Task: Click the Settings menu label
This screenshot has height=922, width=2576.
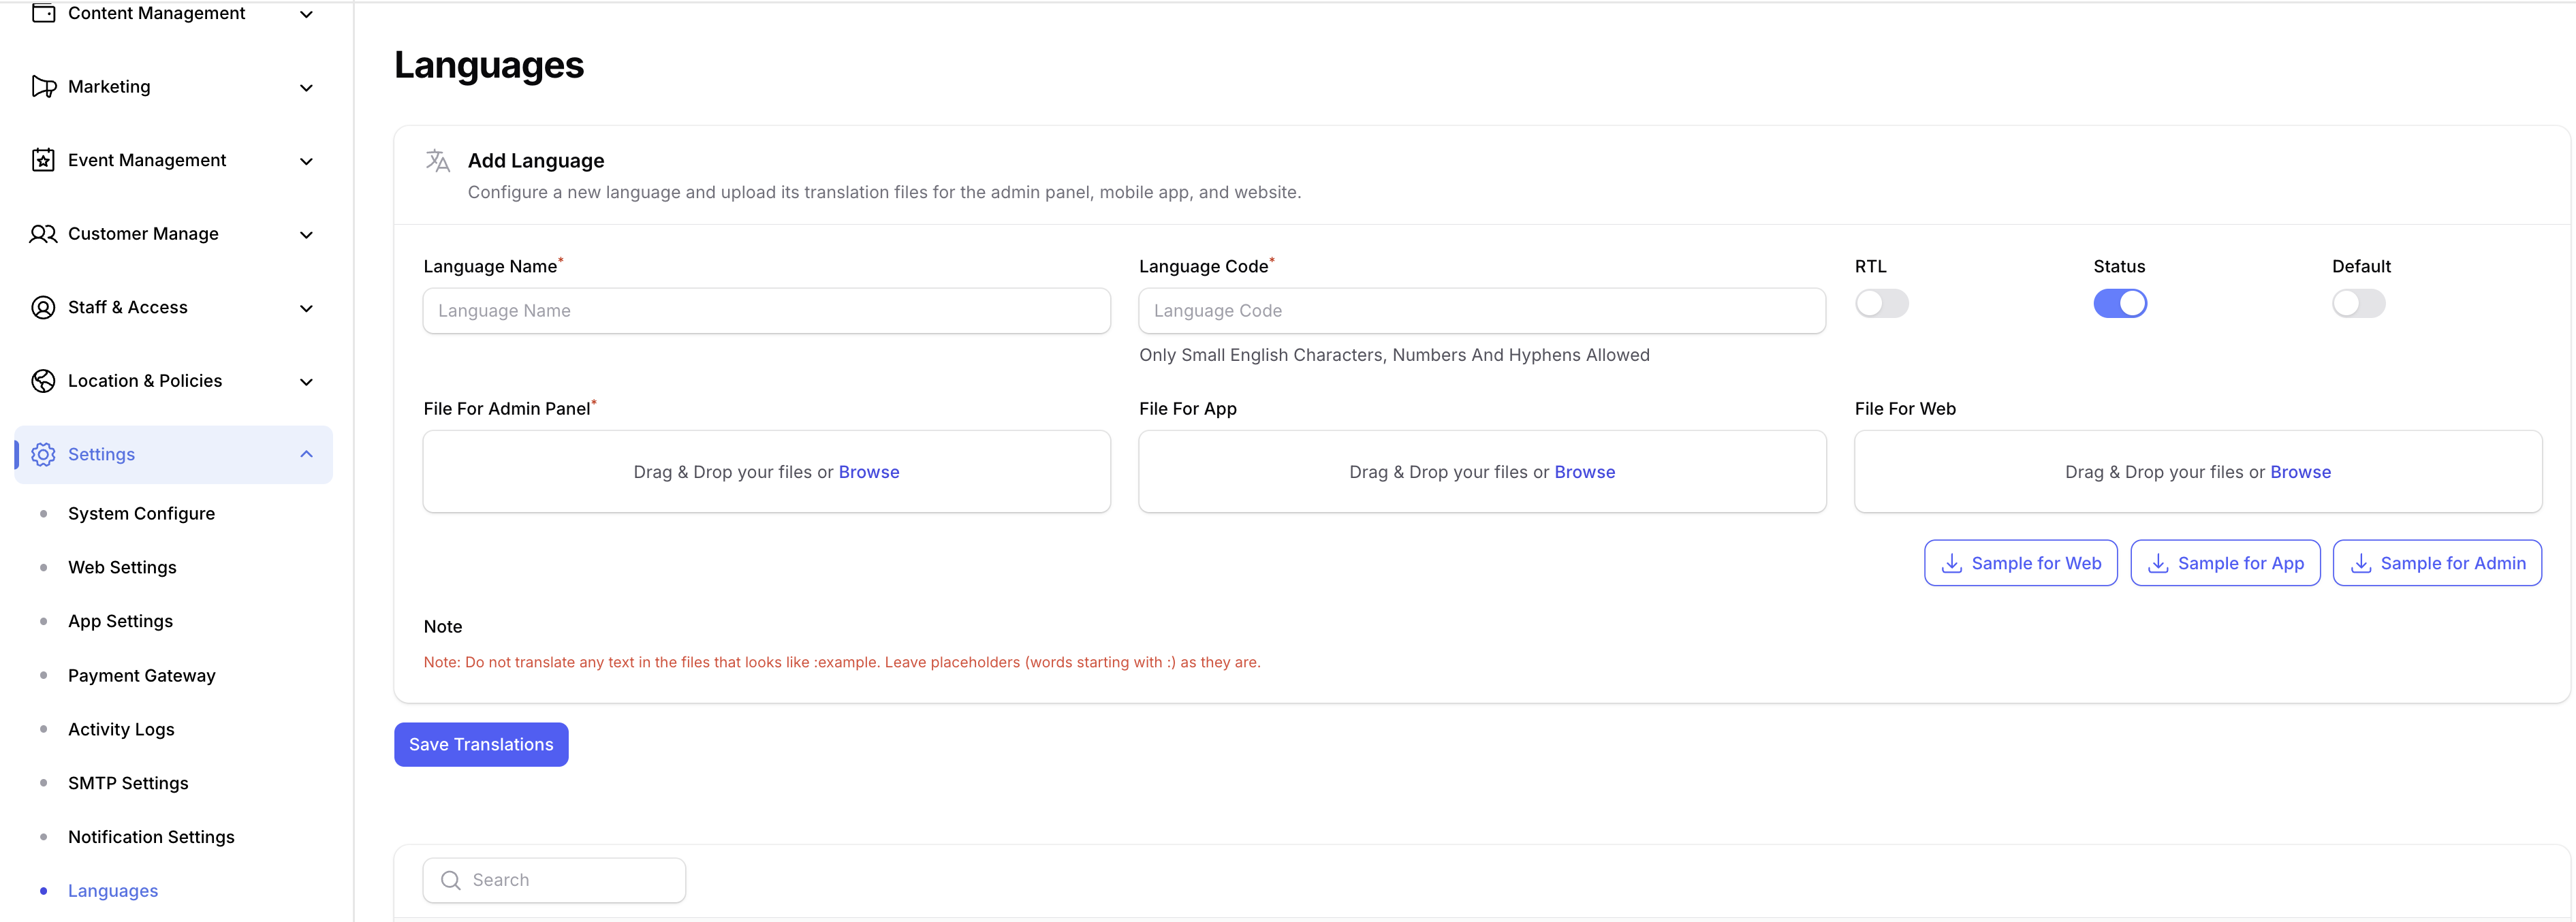Action: [101, 454]
